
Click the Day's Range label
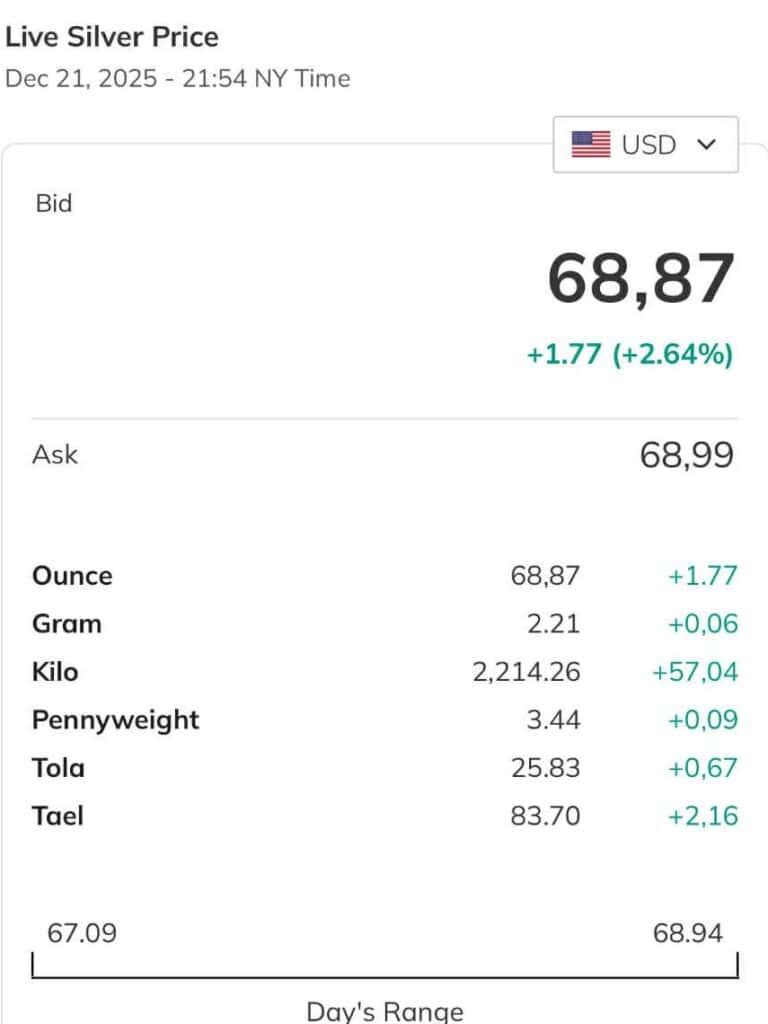[385, 1011]
